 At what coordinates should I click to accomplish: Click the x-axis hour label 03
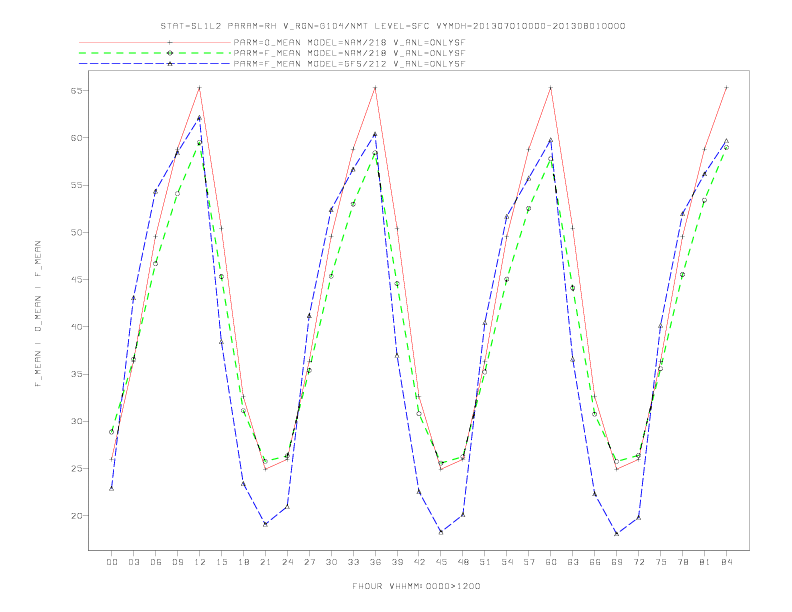tap(133, 562)
